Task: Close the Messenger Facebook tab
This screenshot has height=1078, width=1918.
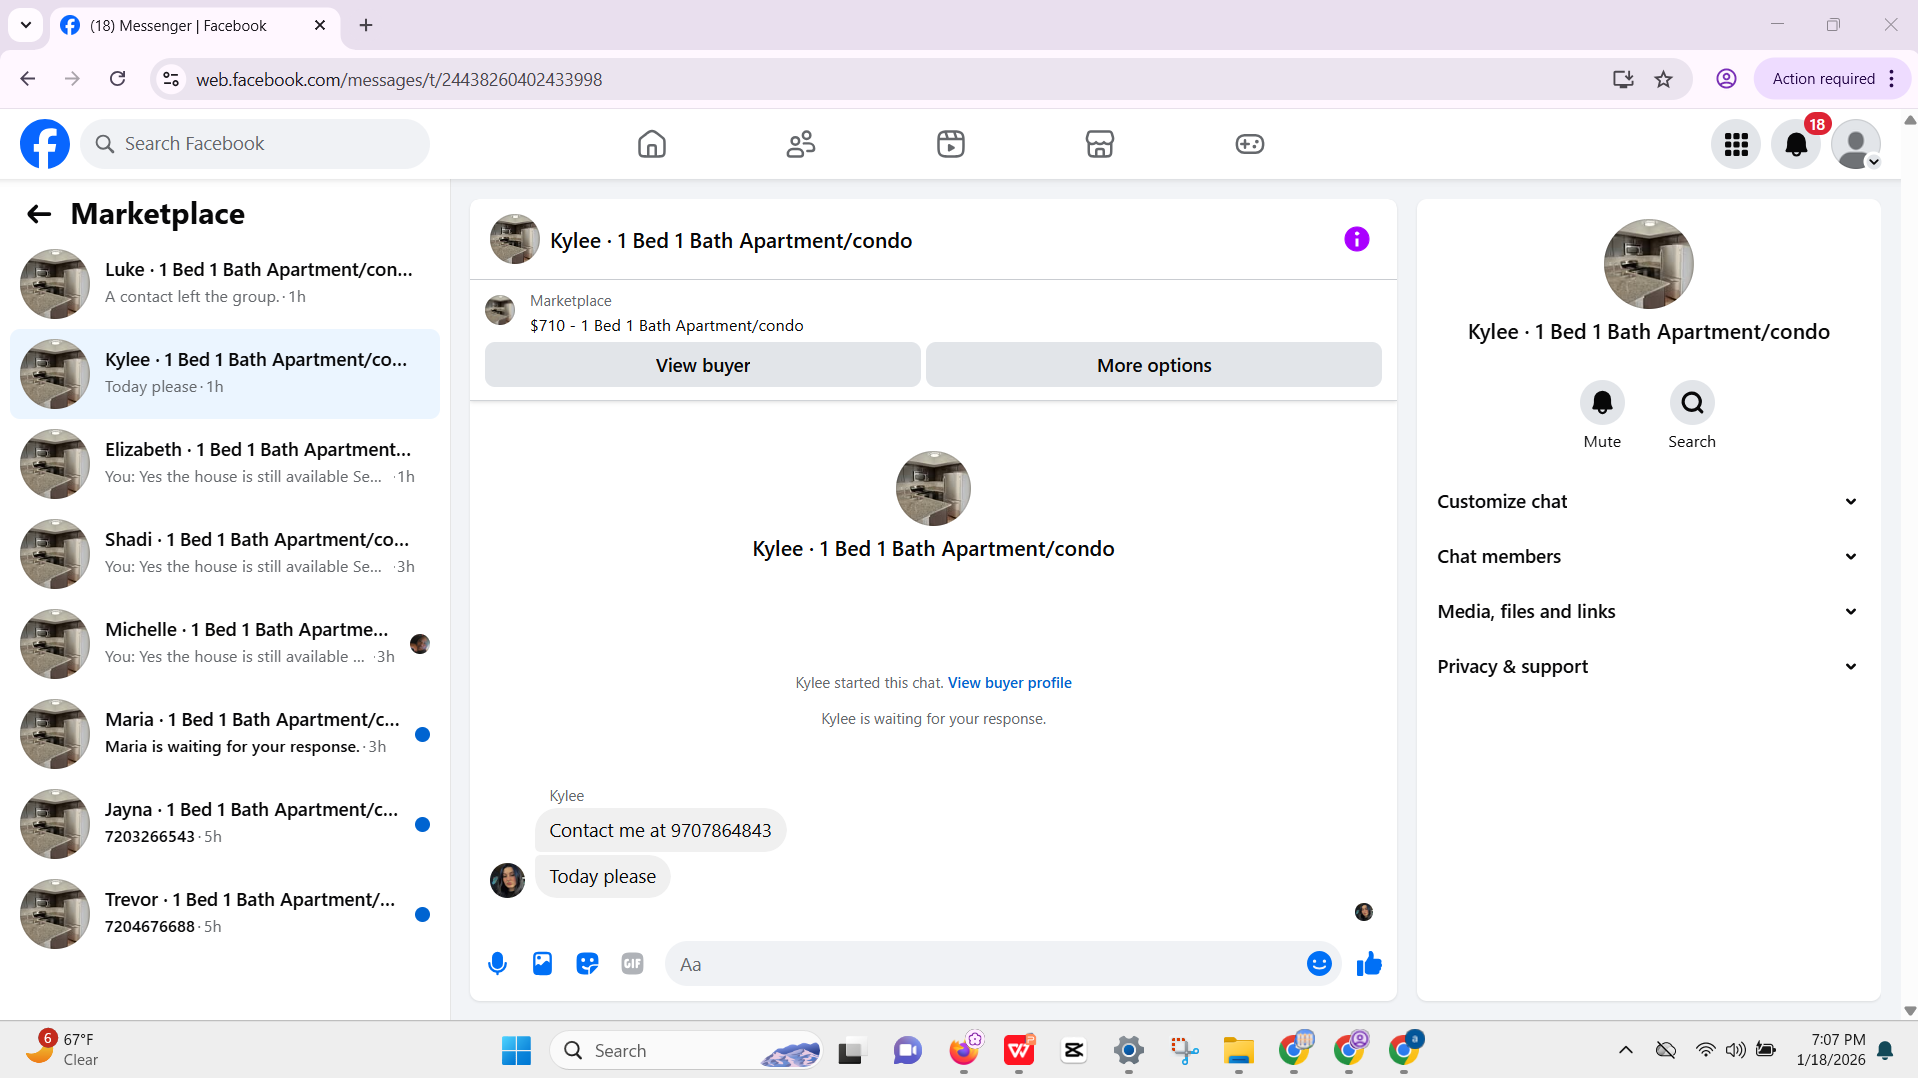Action: [x=320, y=25]
